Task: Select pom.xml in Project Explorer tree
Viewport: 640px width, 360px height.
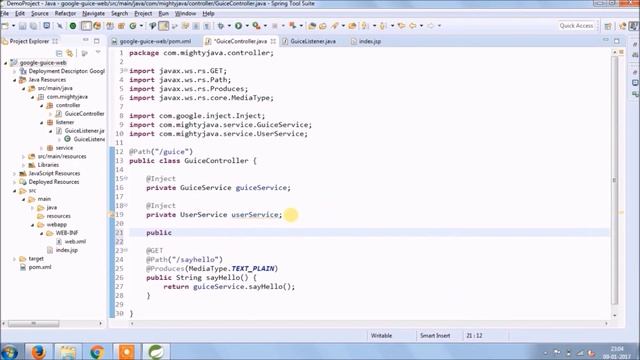Action: [40, 267]
